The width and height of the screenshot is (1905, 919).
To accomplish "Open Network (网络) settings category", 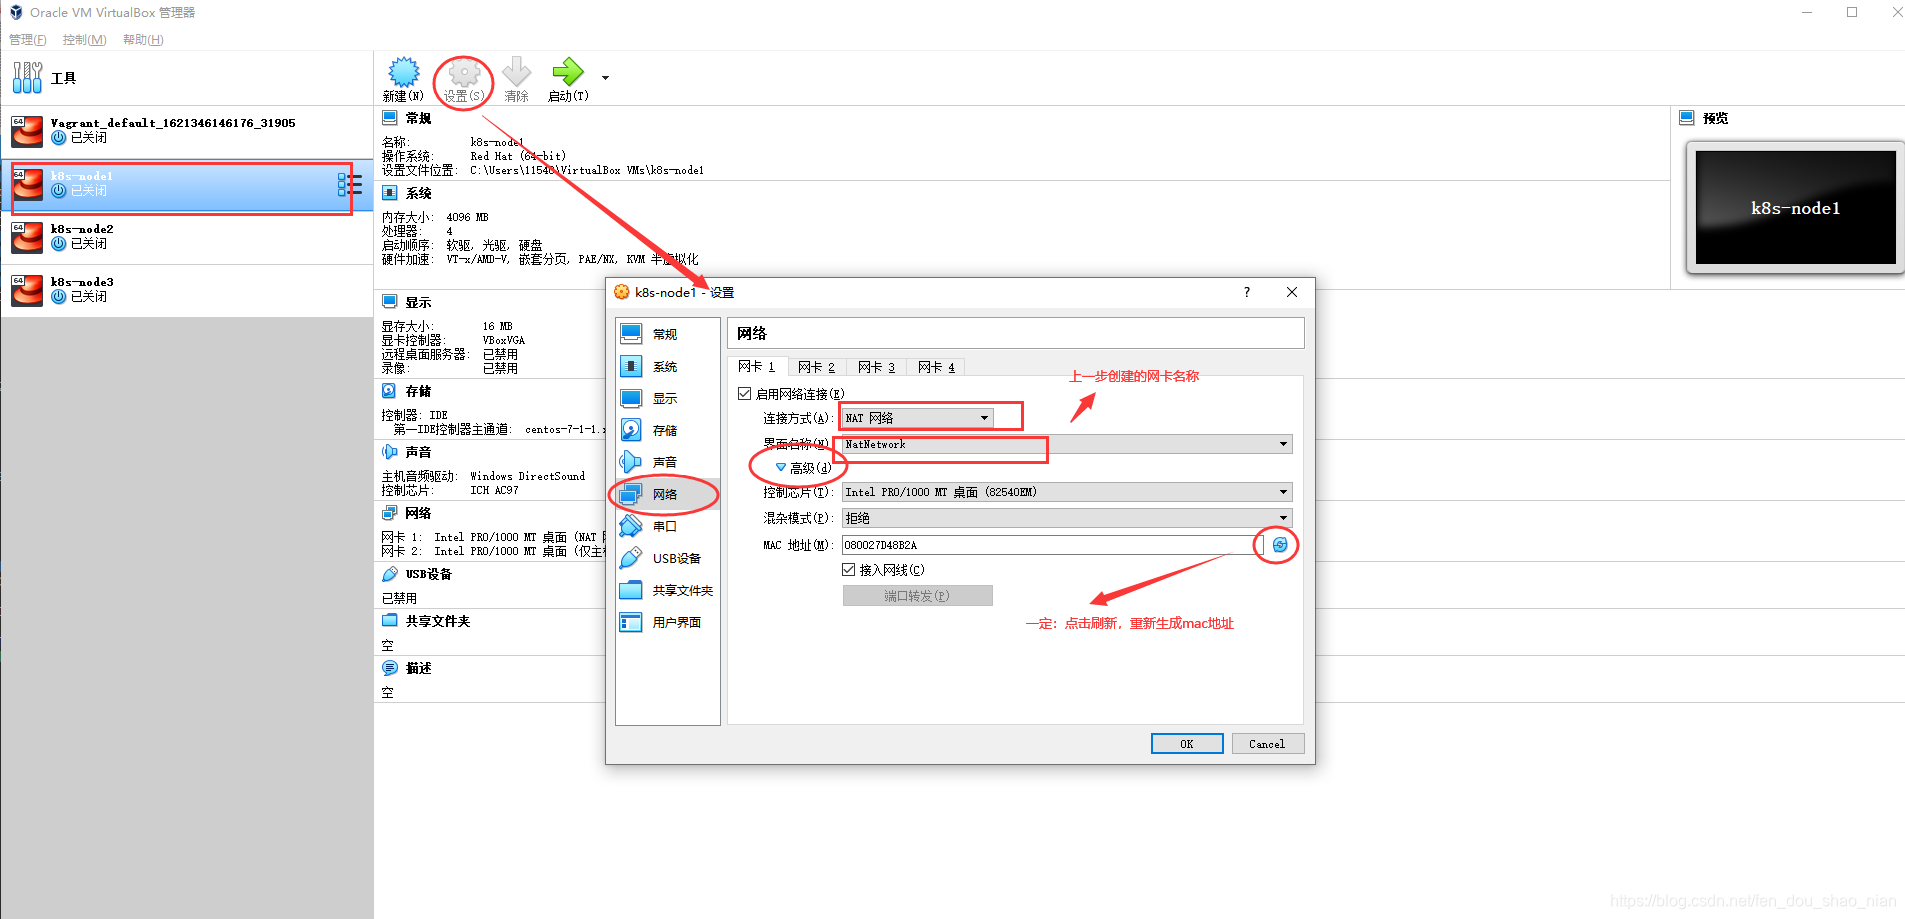I will click(x=667, y=494).
